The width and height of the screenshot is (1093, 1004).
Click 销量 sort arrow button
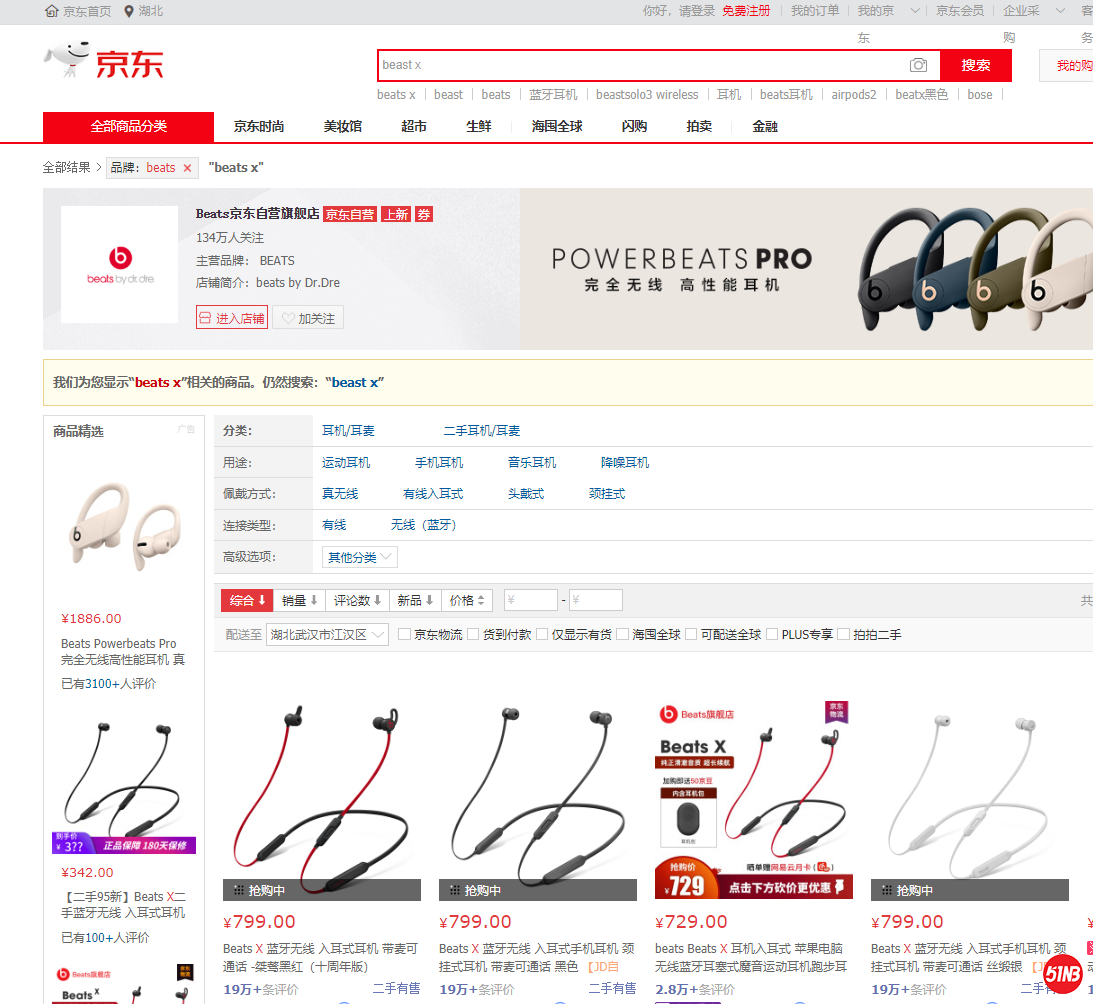[300, 600]
